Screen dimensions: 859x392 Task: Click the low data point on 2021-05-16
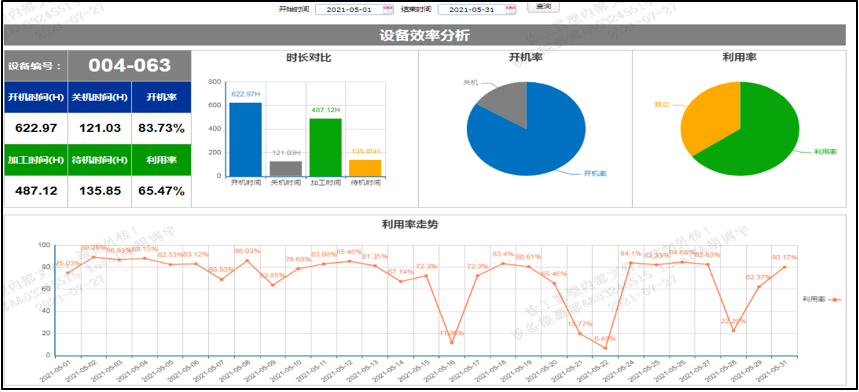pos(452,343)
